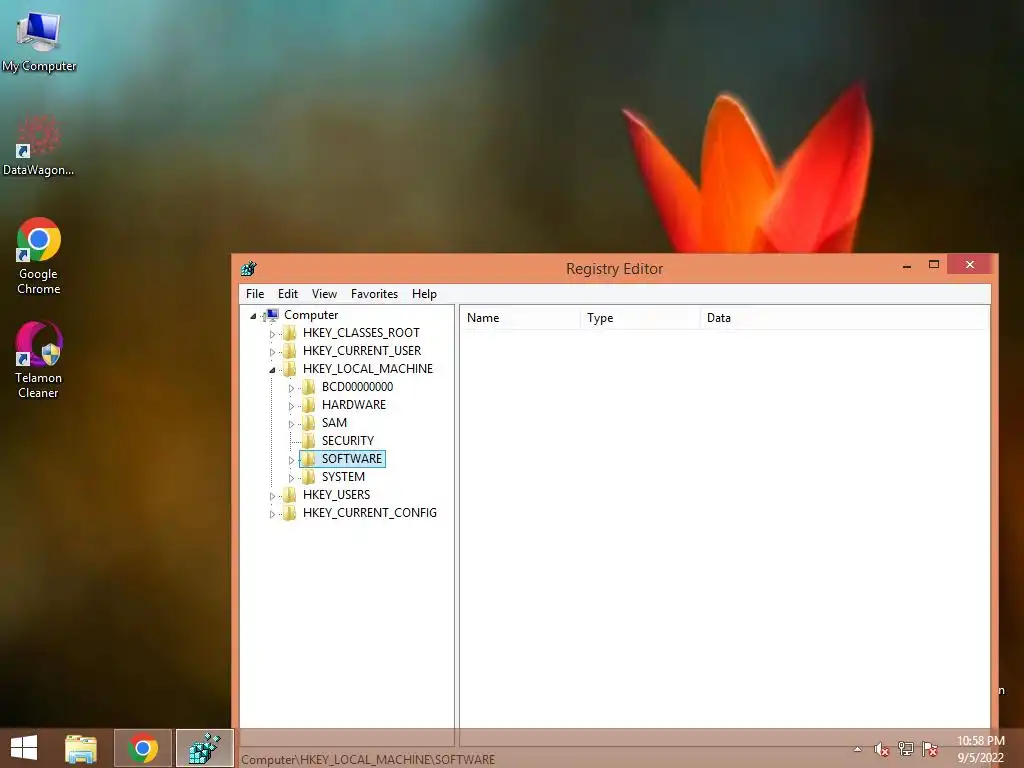
Task: Click the Action Center flag tray icon
Action: (930, 749)
